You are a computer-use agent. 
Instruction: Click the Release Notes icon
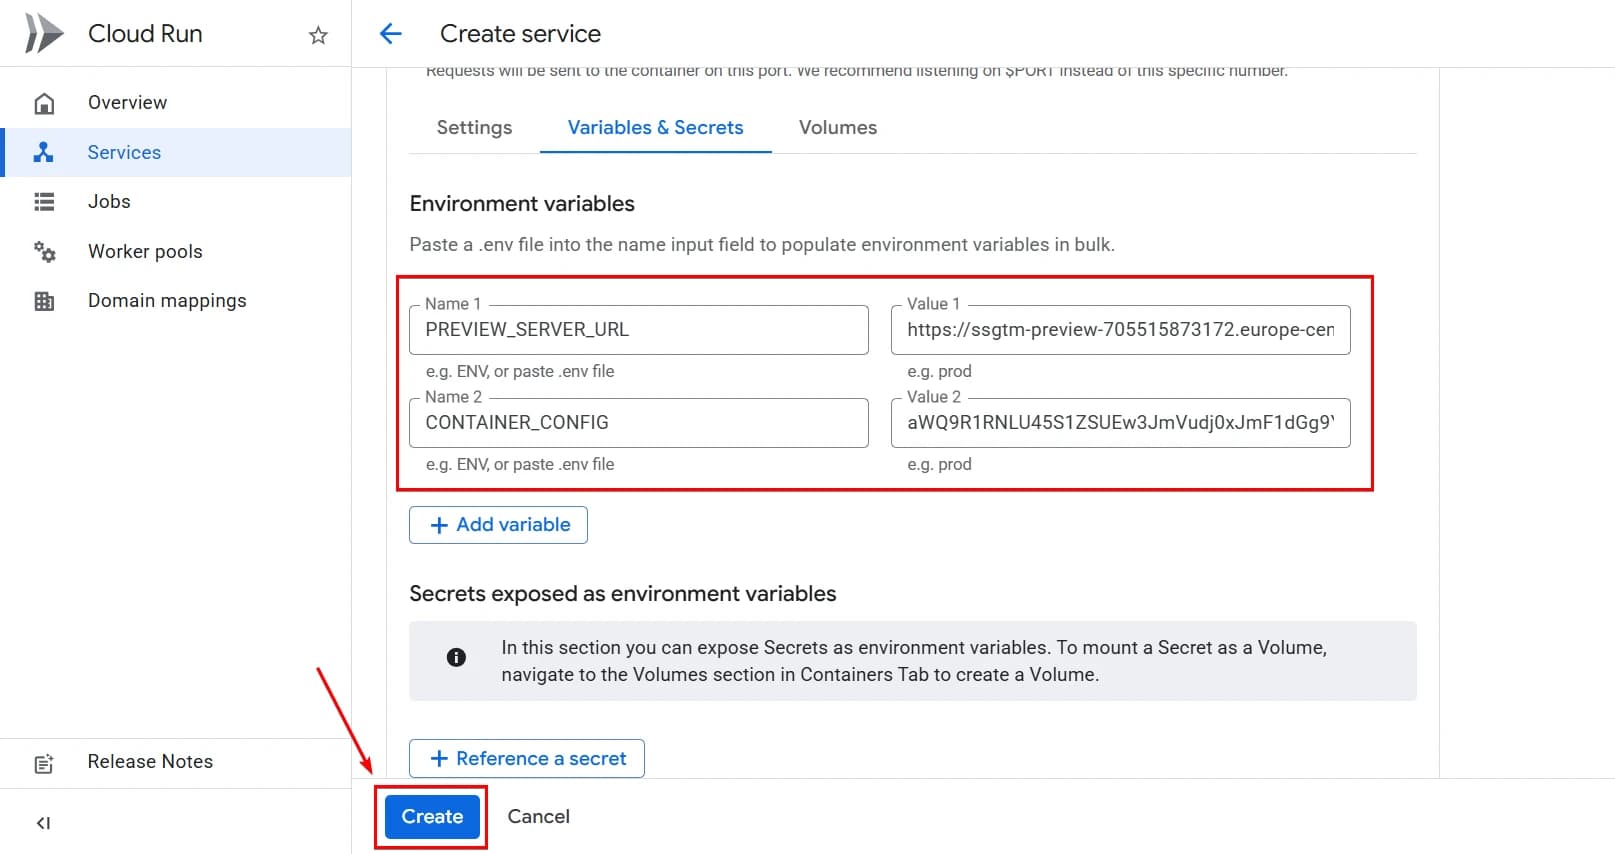[x=44, y=763]
